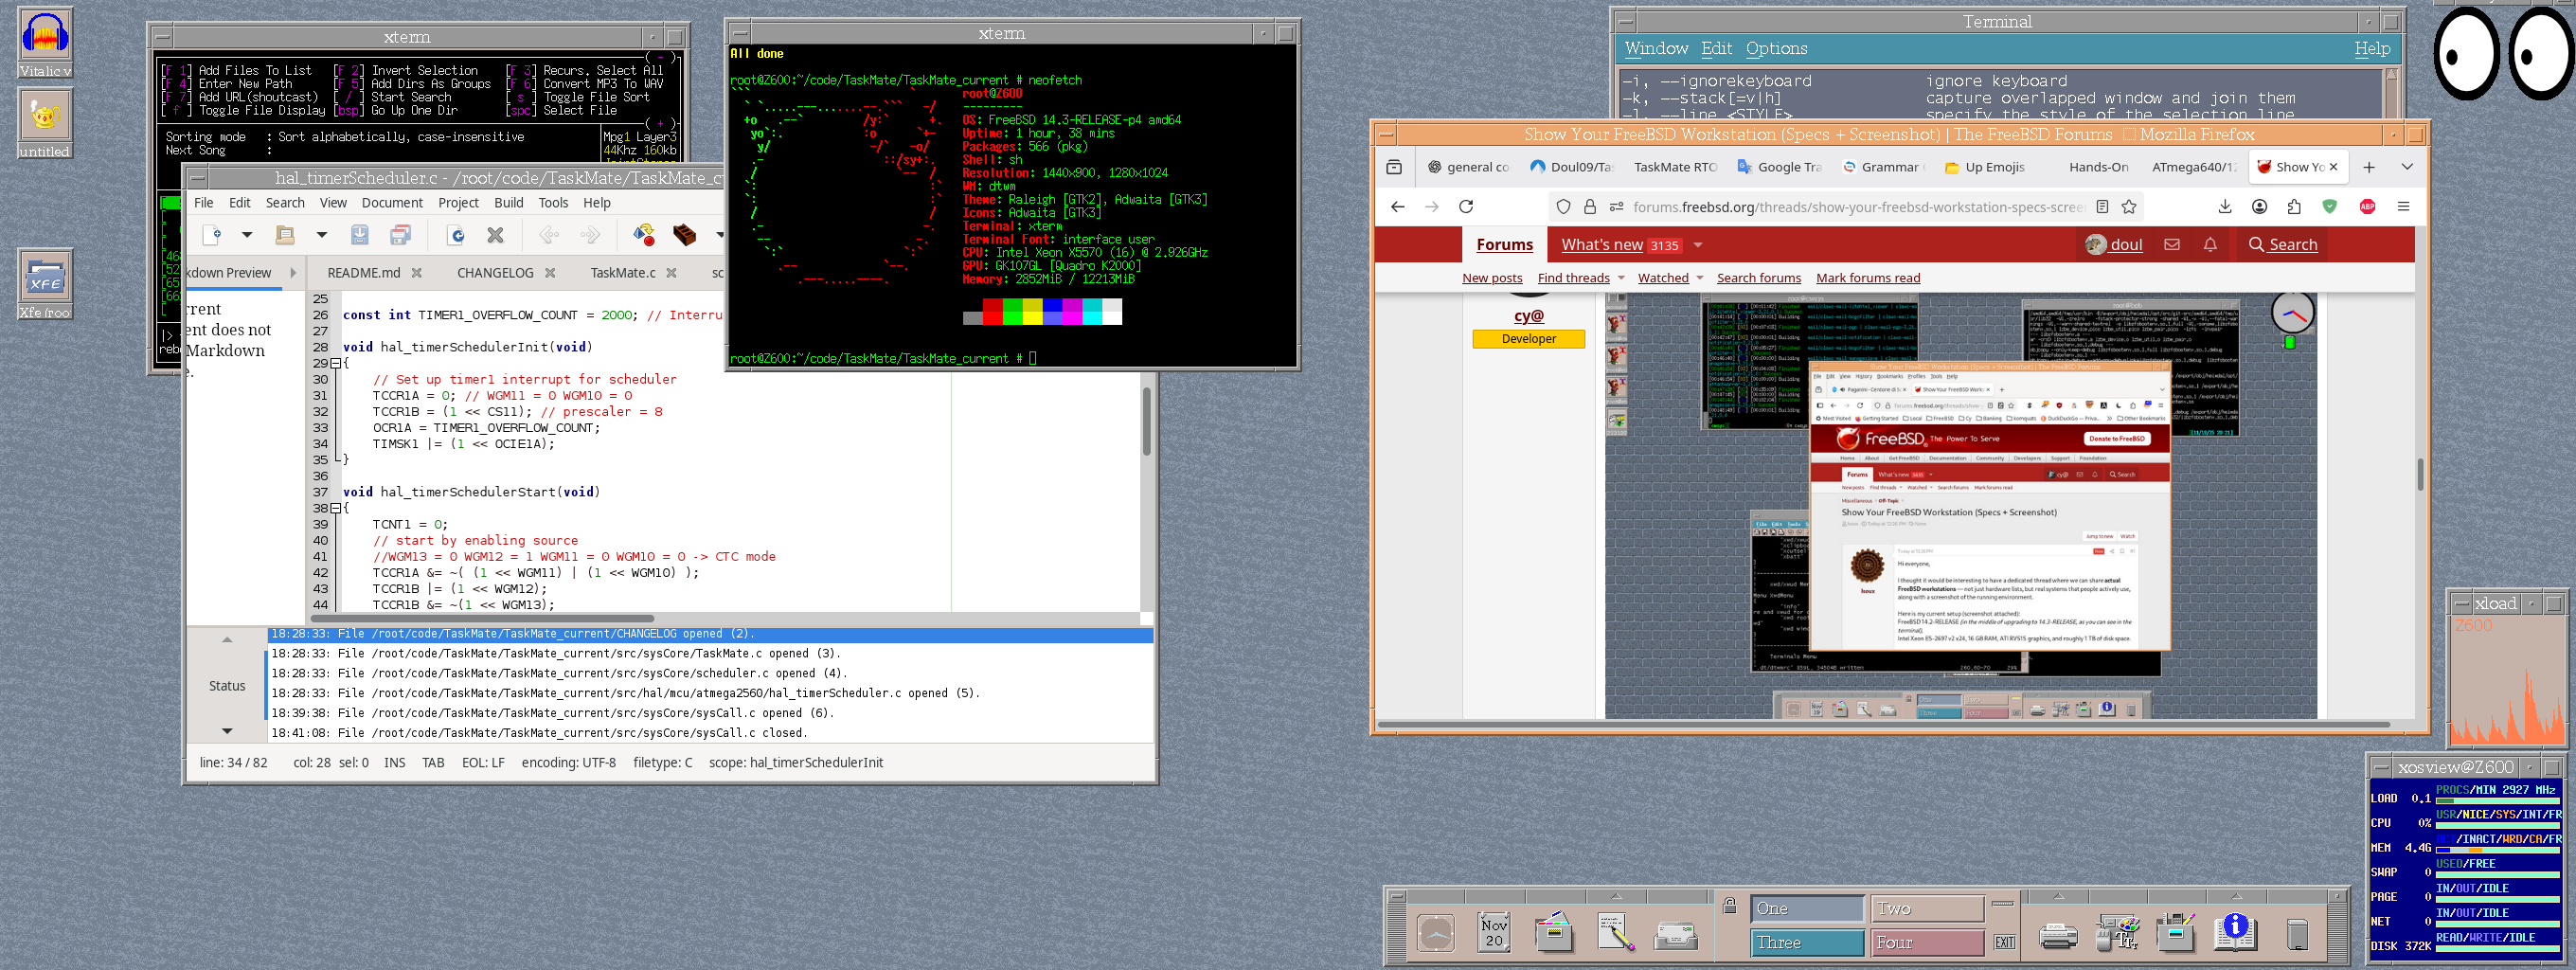
Task: Expand the What's new menu arrow
Action: (1698, 245)
